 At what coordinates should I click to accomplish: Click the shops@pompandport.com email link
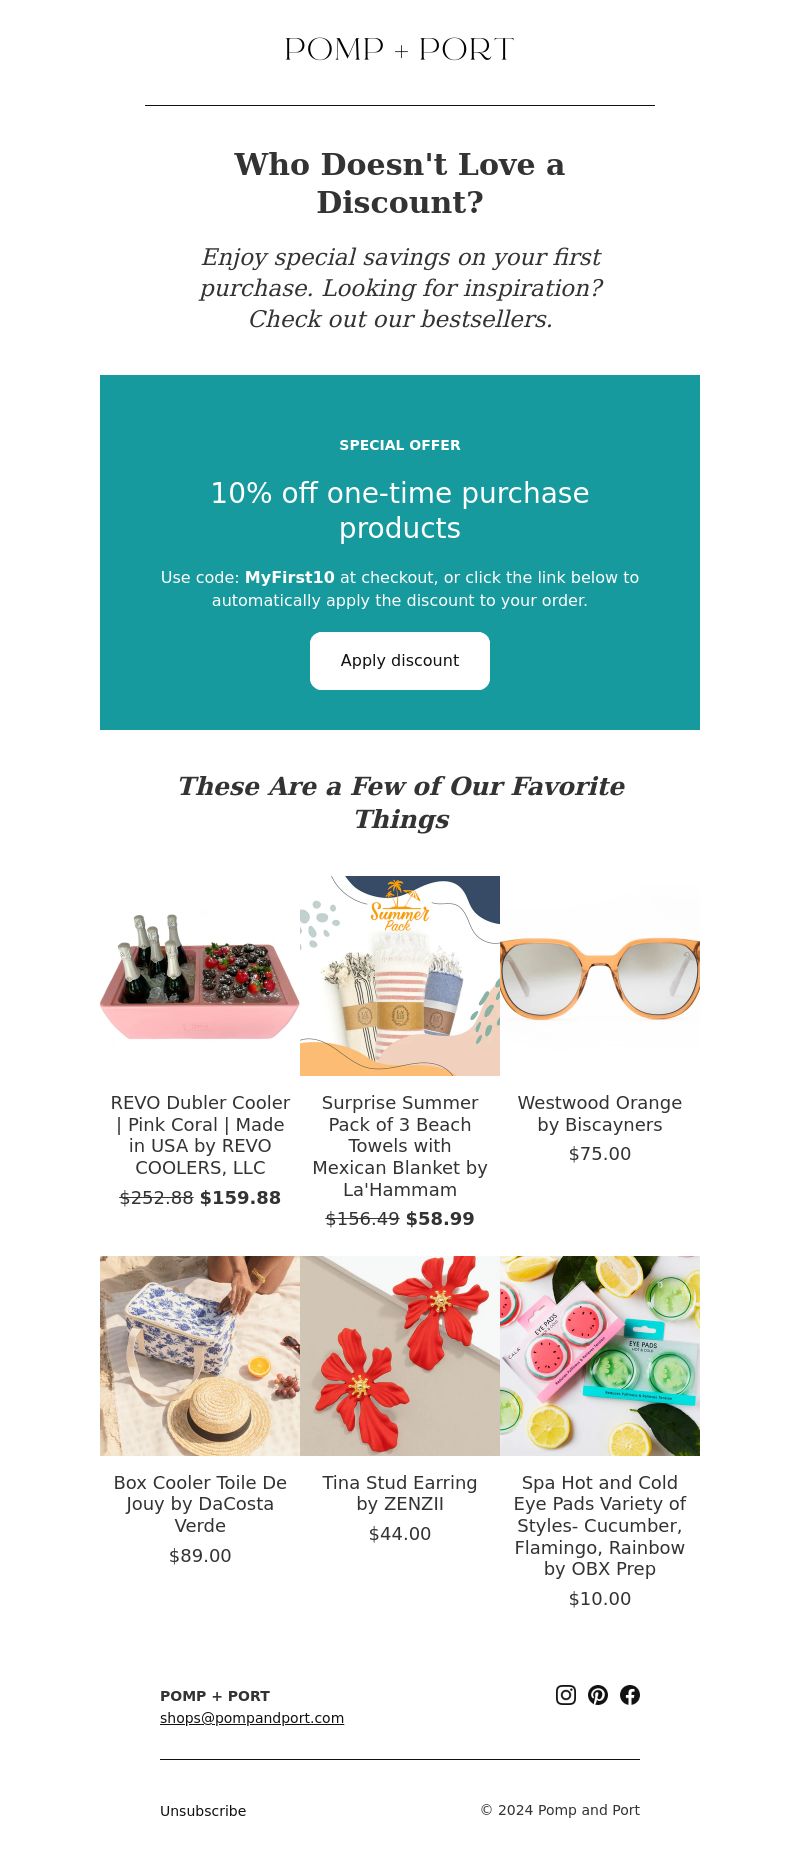[252, 1717]
